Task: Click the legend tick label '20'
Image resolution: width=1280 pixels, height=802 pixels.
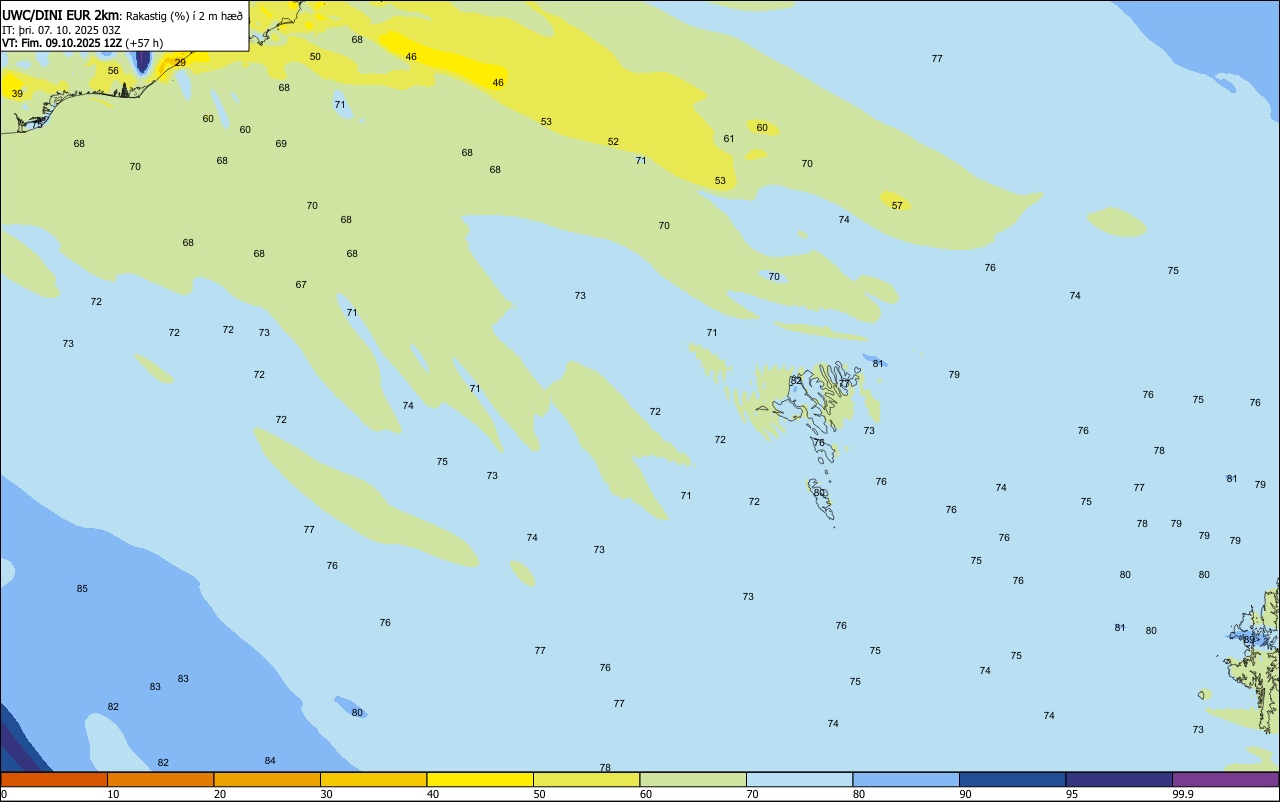Action: [x=220, y=794]
